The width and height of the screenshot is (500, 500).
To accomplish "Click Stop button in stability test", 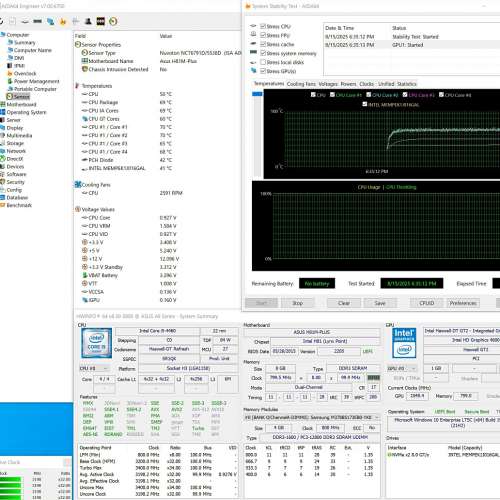I will coord(297,303).
